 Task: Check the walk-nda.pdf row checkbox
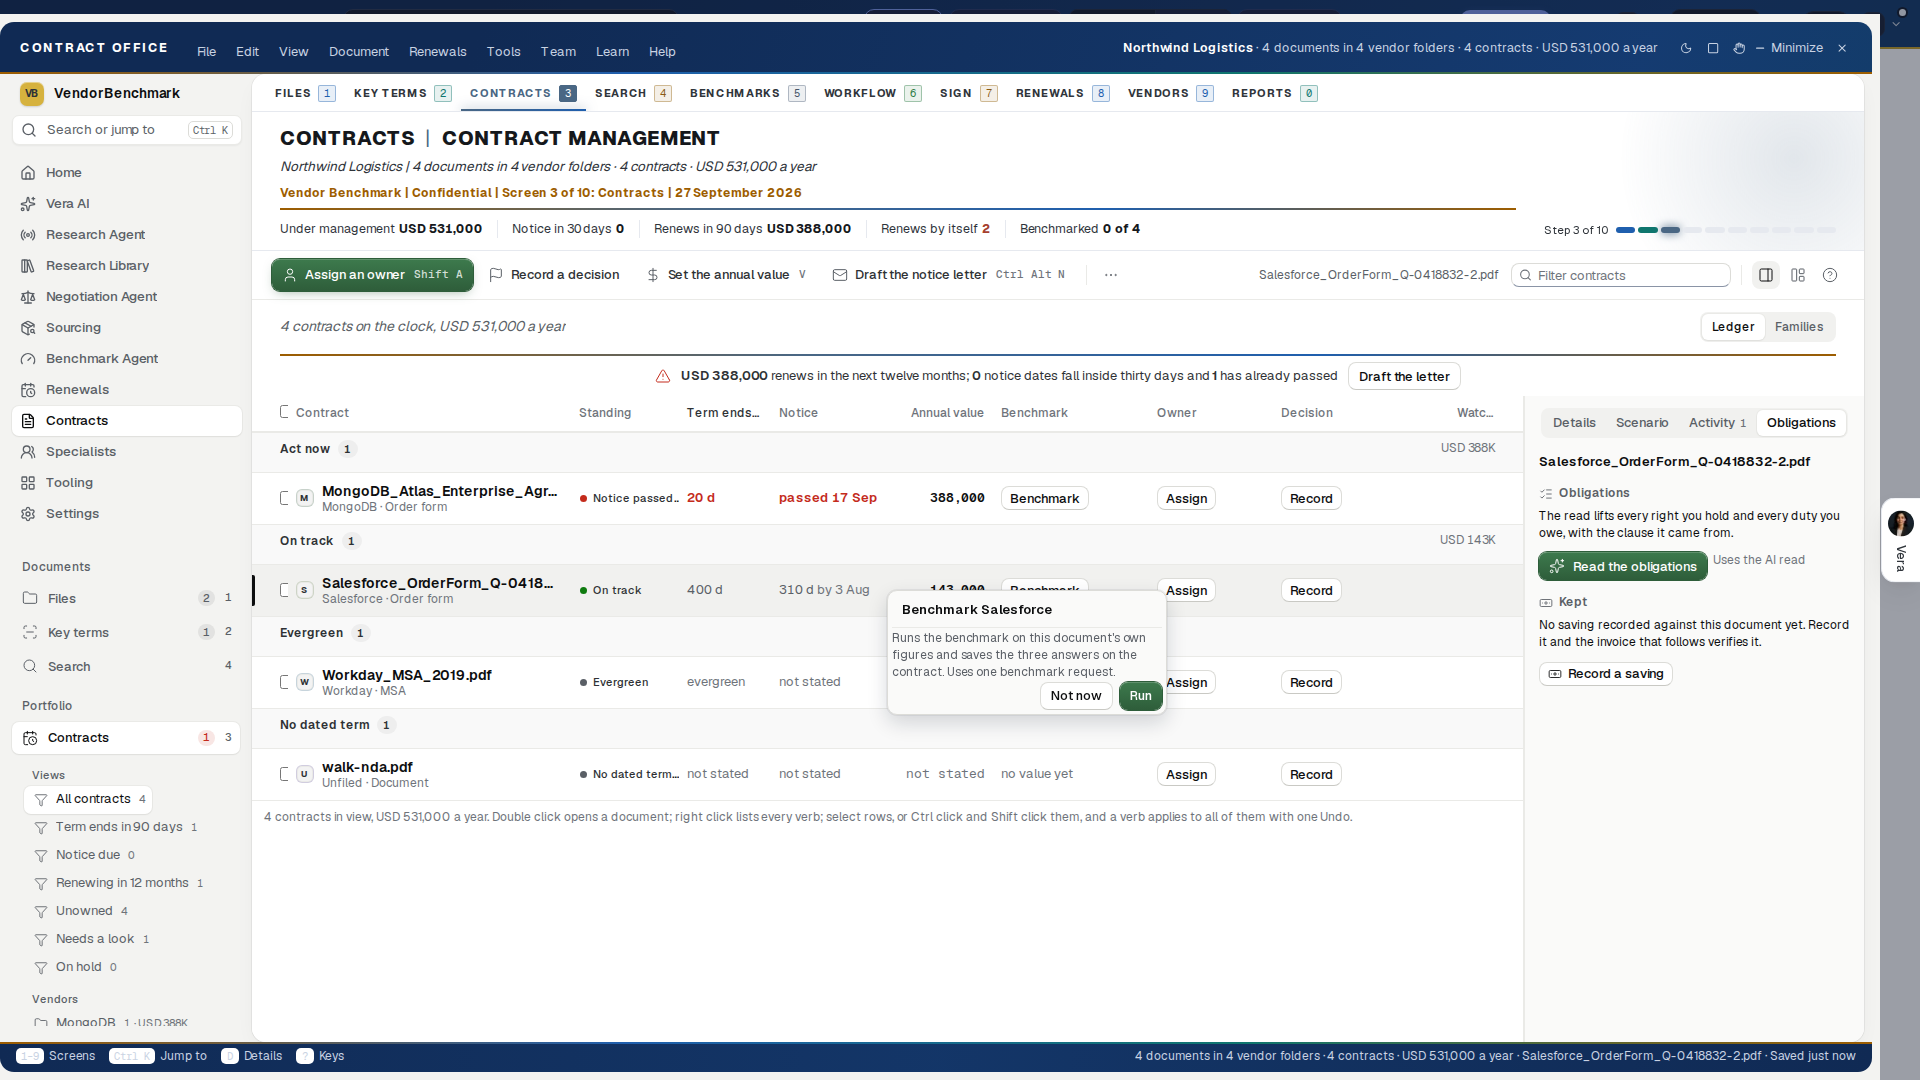[285, 774]
